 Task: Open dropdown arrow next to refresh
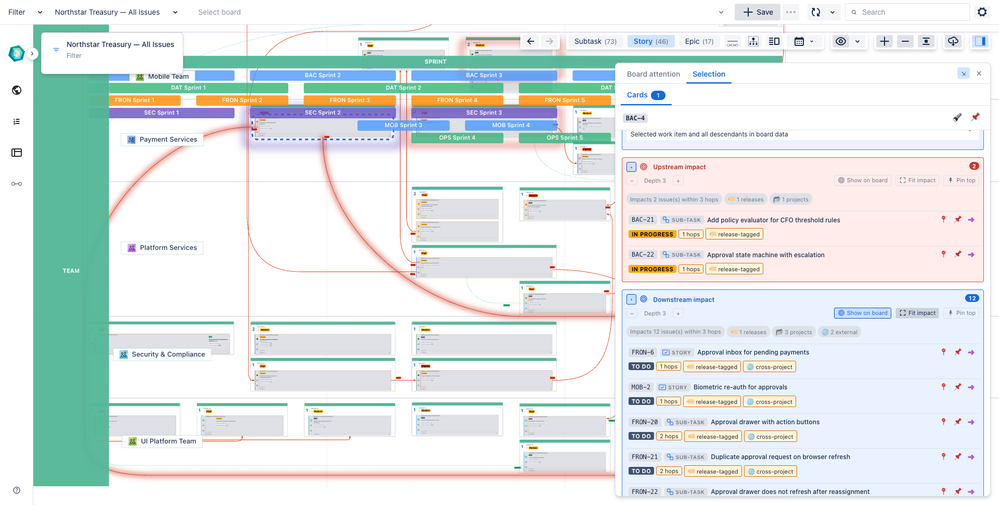pos(832,12)
